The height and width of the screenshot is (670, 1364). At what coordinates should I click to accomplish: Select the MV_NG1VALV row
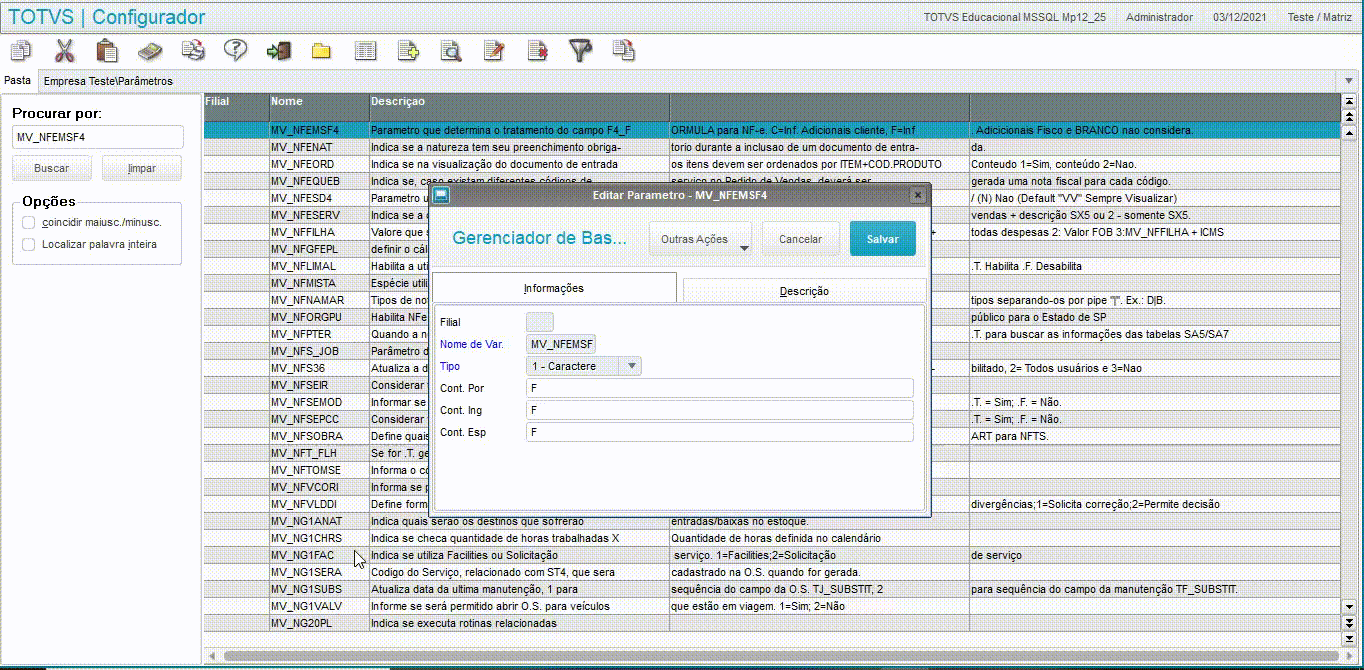click(771, 606)
